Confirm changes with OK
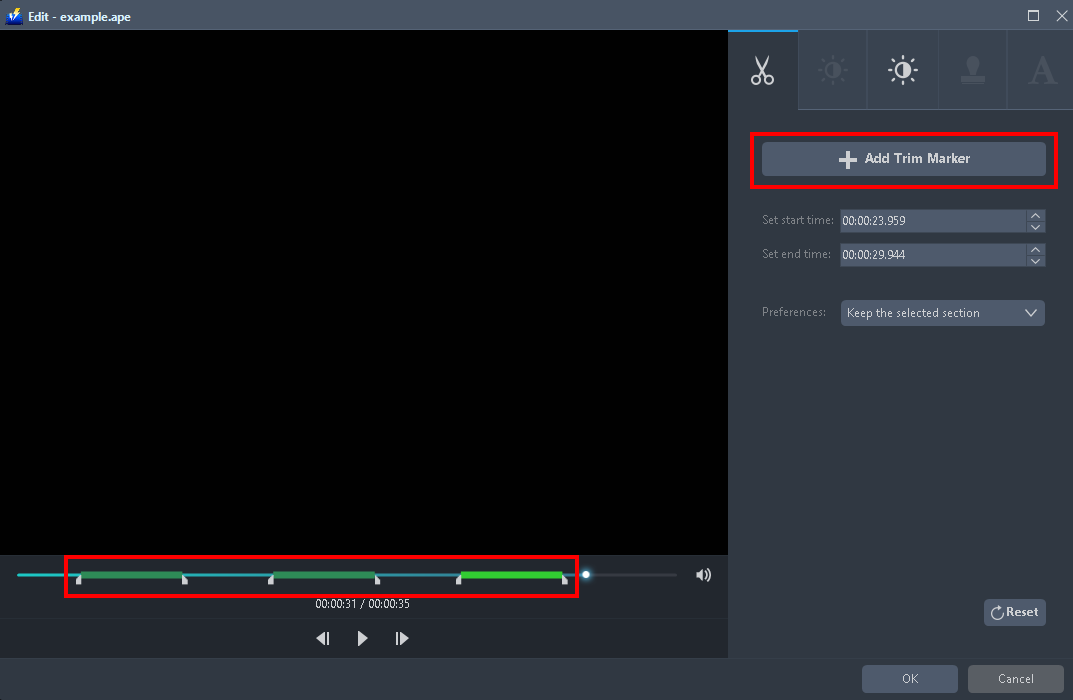 click(x=909, y=678)
